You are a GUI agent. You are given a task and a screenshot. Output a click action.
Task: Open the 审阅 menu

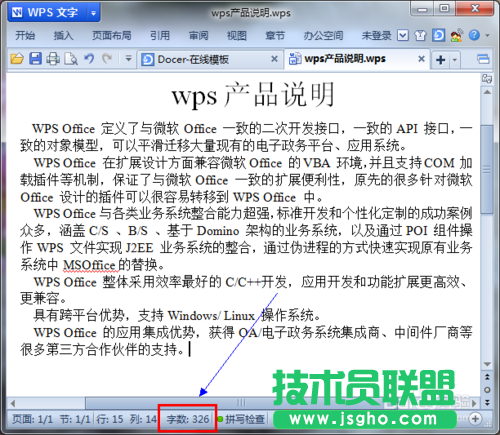(x=199, y=35)
